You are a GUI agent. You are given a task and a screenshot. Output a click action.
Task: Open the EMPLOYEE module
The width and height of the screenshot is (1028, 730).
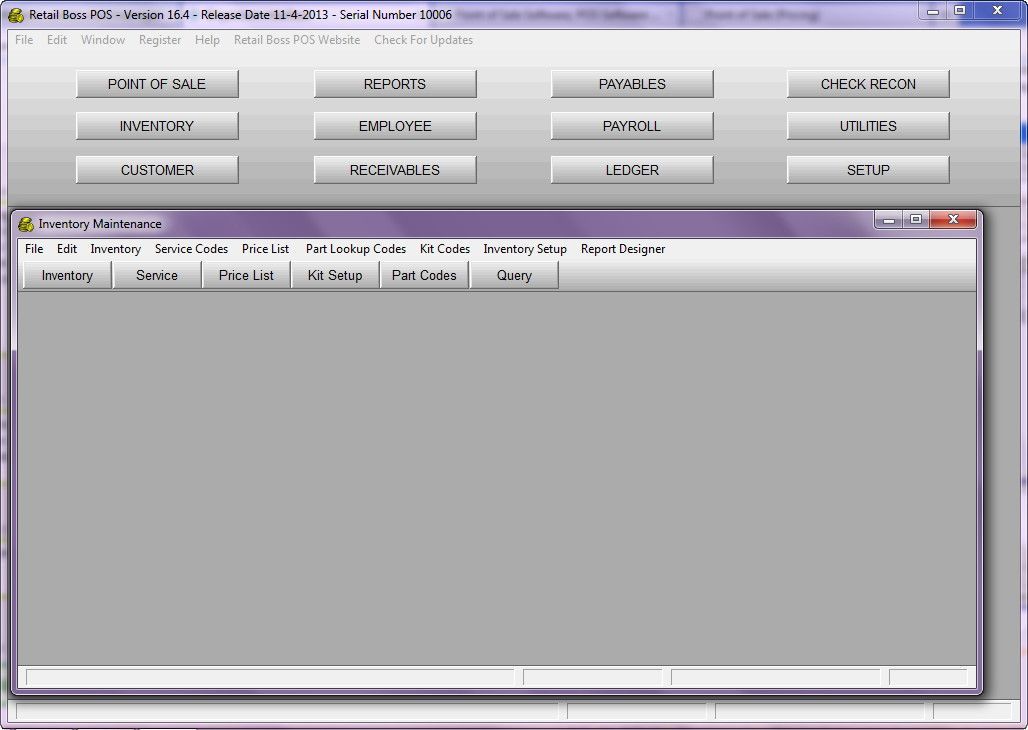[395, 126]
